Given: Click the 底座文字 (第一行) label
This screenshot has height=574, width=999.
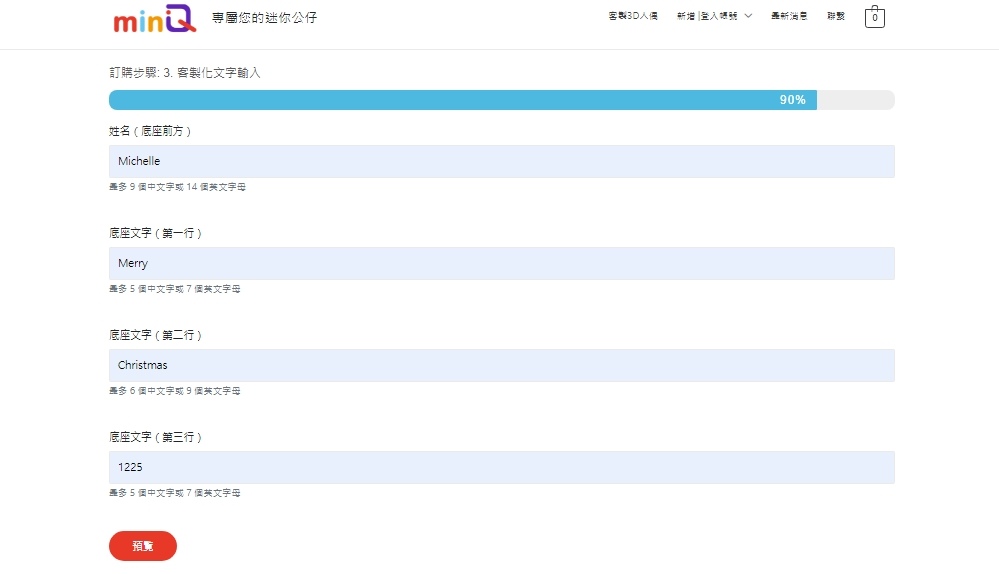Looking at the screenshot, I should point(155,233).
